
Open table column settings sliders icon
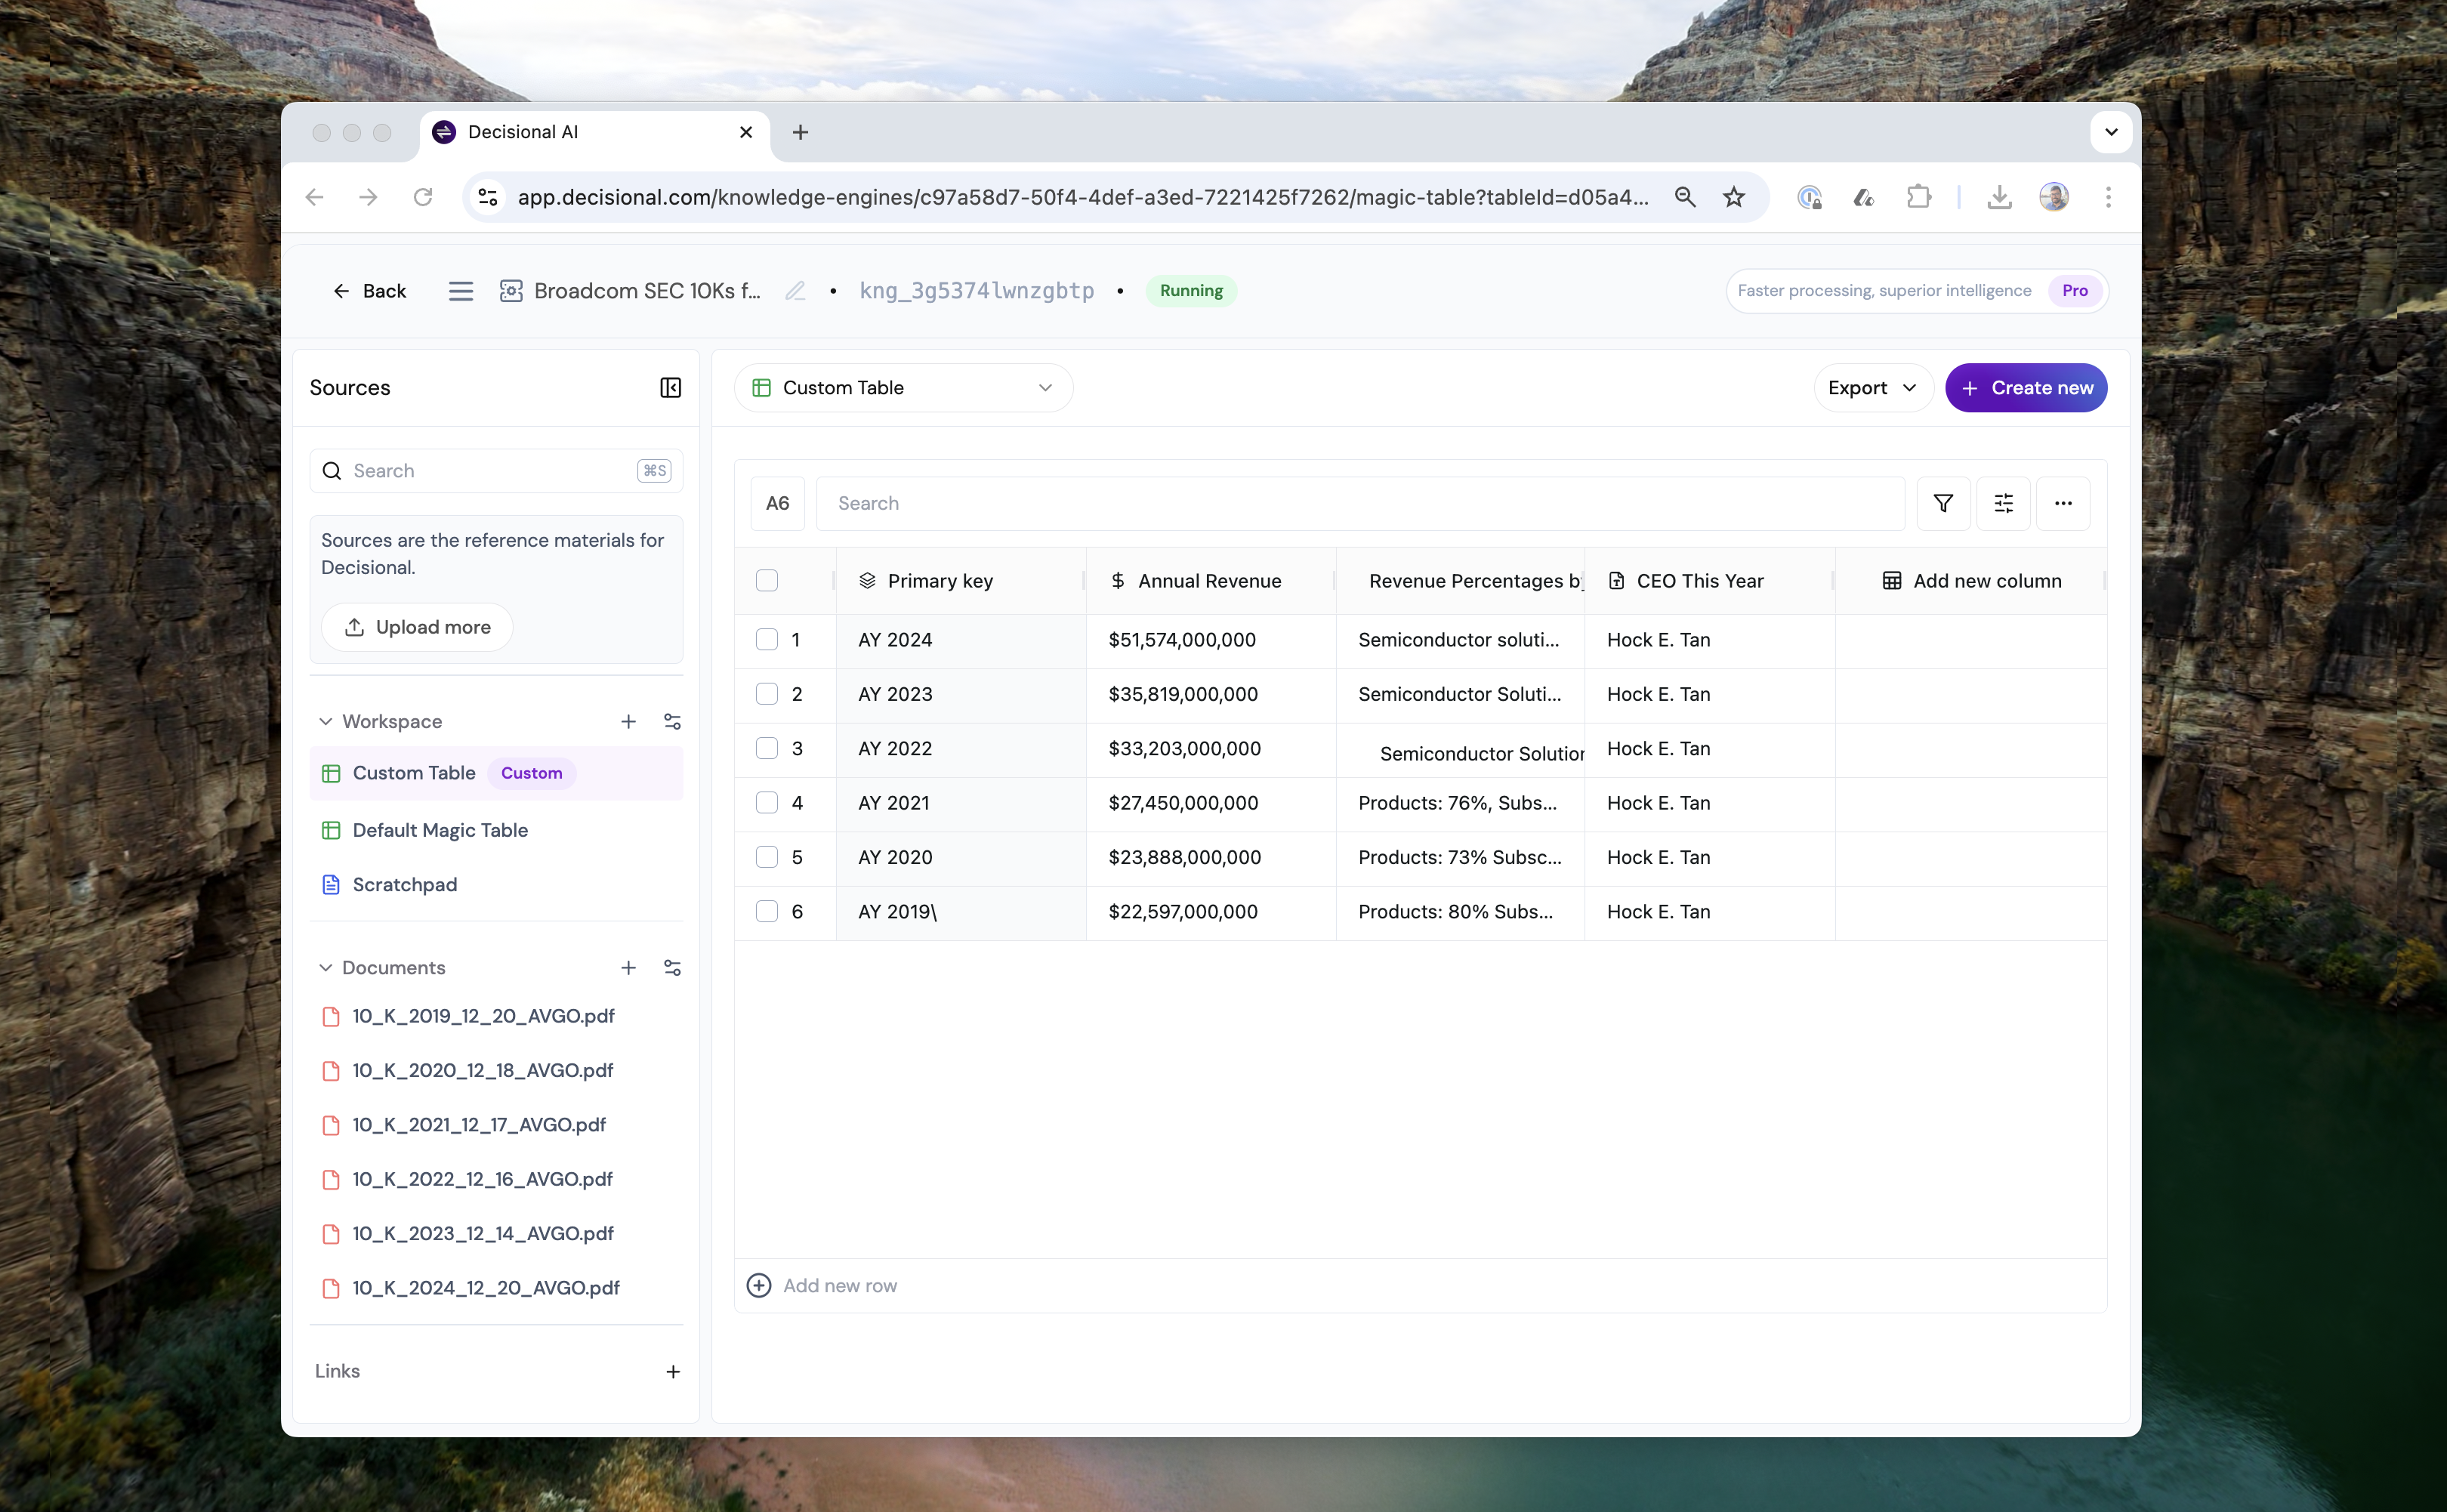pos(2003,503)
